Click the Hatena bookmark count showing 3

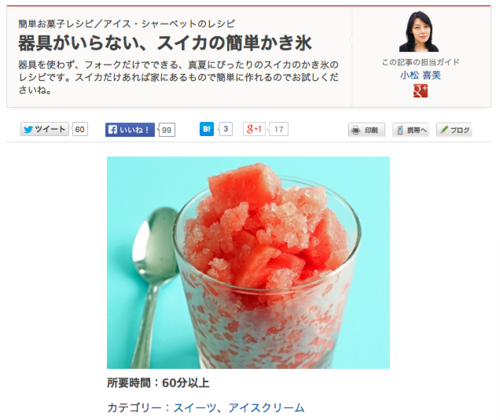pos(226,129)
